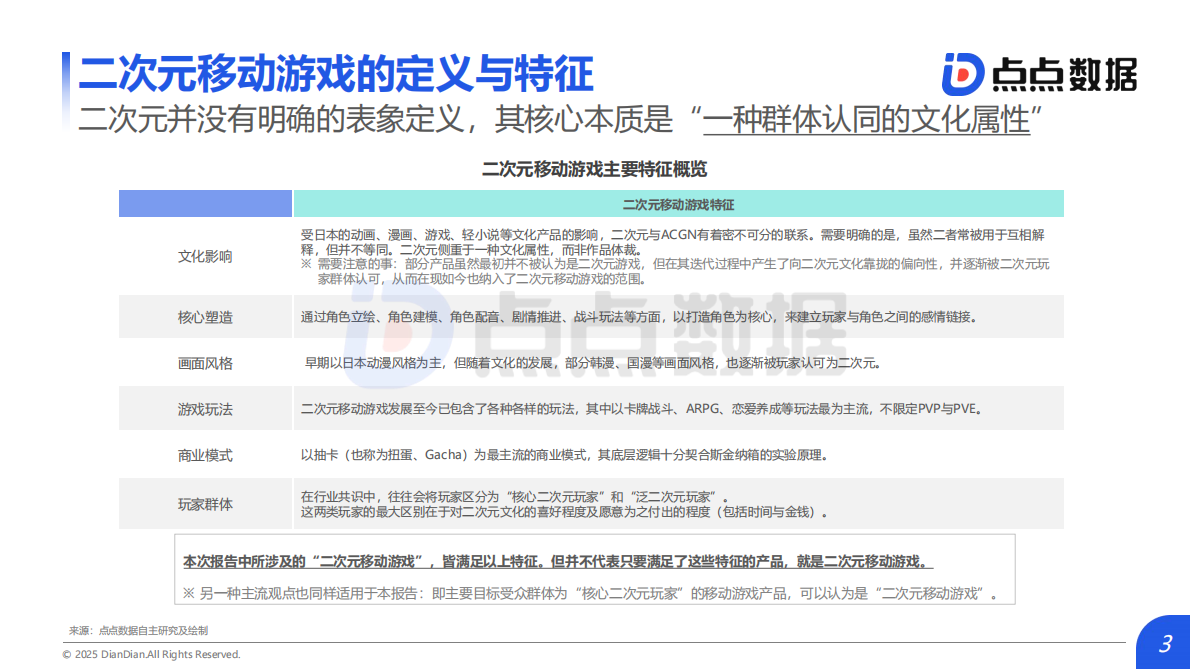
Task: Select the 玩家群体 row label cell
Action: point(204,502)
